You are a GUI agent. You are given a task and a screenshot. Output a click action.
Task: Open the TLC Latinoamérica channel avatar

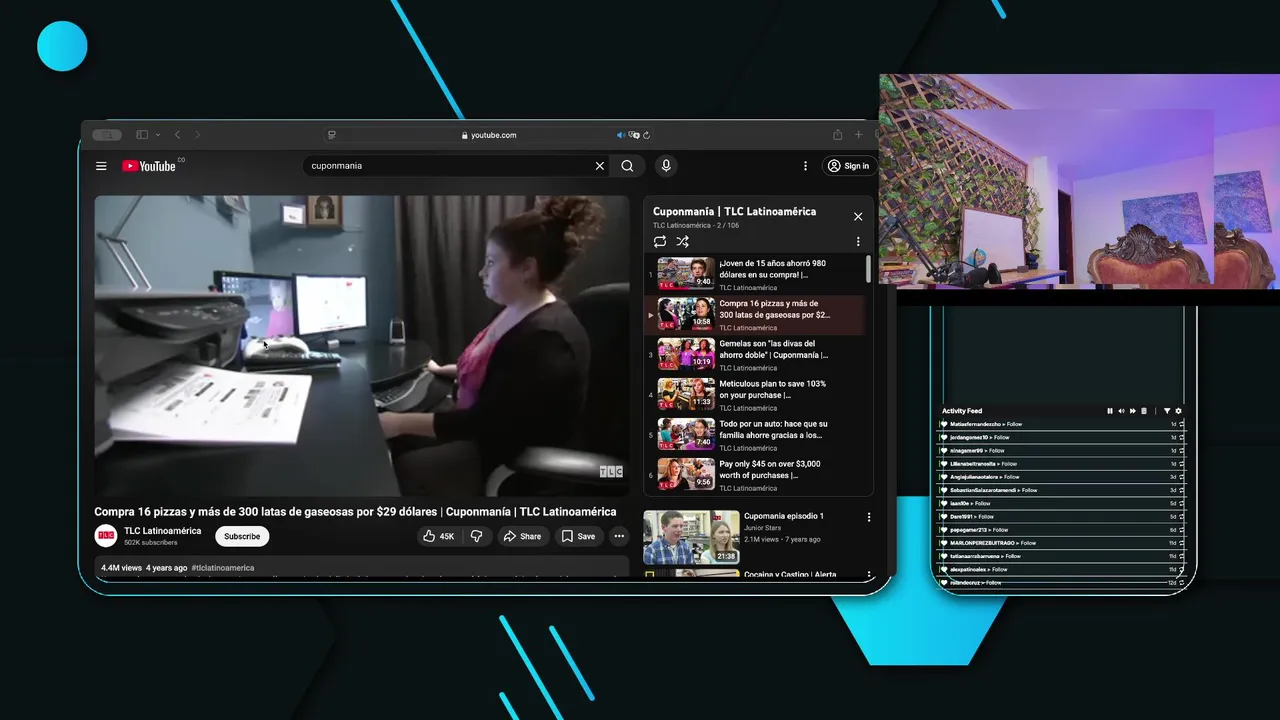tap(106, 536)
